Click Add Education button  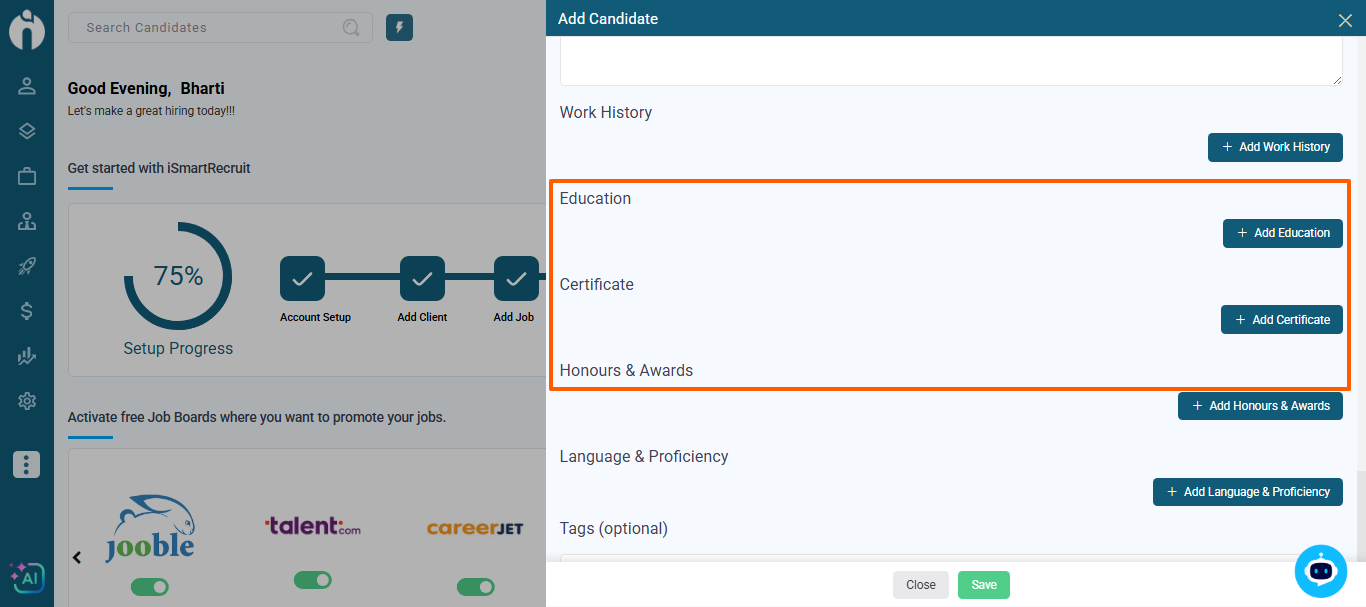1282,233
